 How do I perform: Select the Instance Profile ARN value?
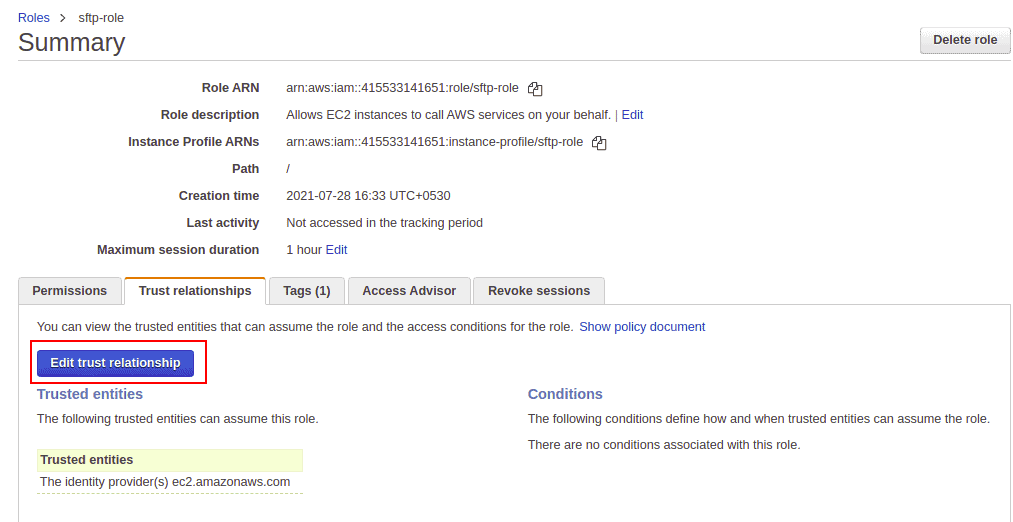point(435,142)
